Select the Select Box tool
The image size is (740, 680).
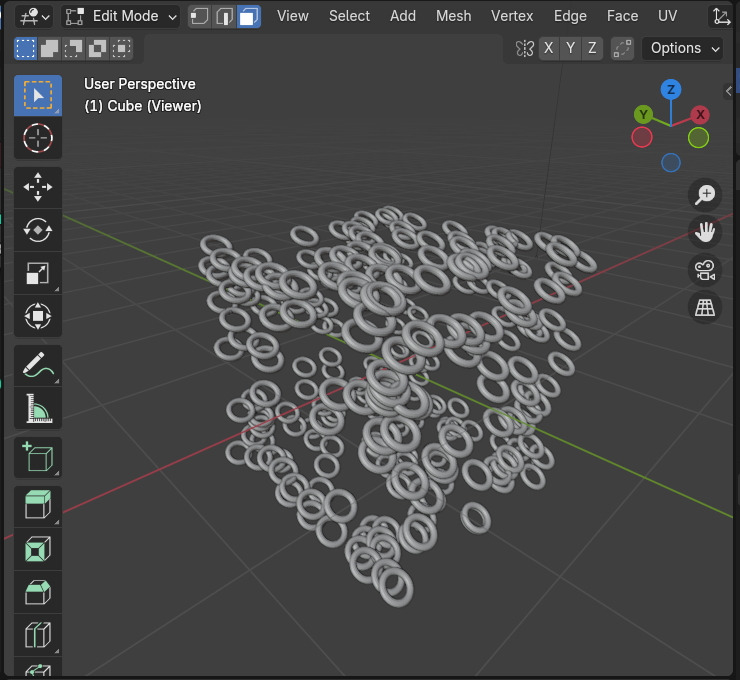(38, 95)
